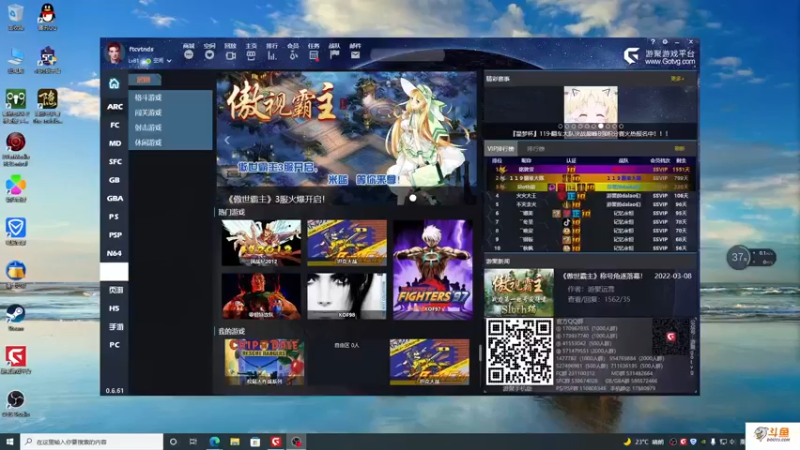Select GB platform in sidebar

[114, 180]
